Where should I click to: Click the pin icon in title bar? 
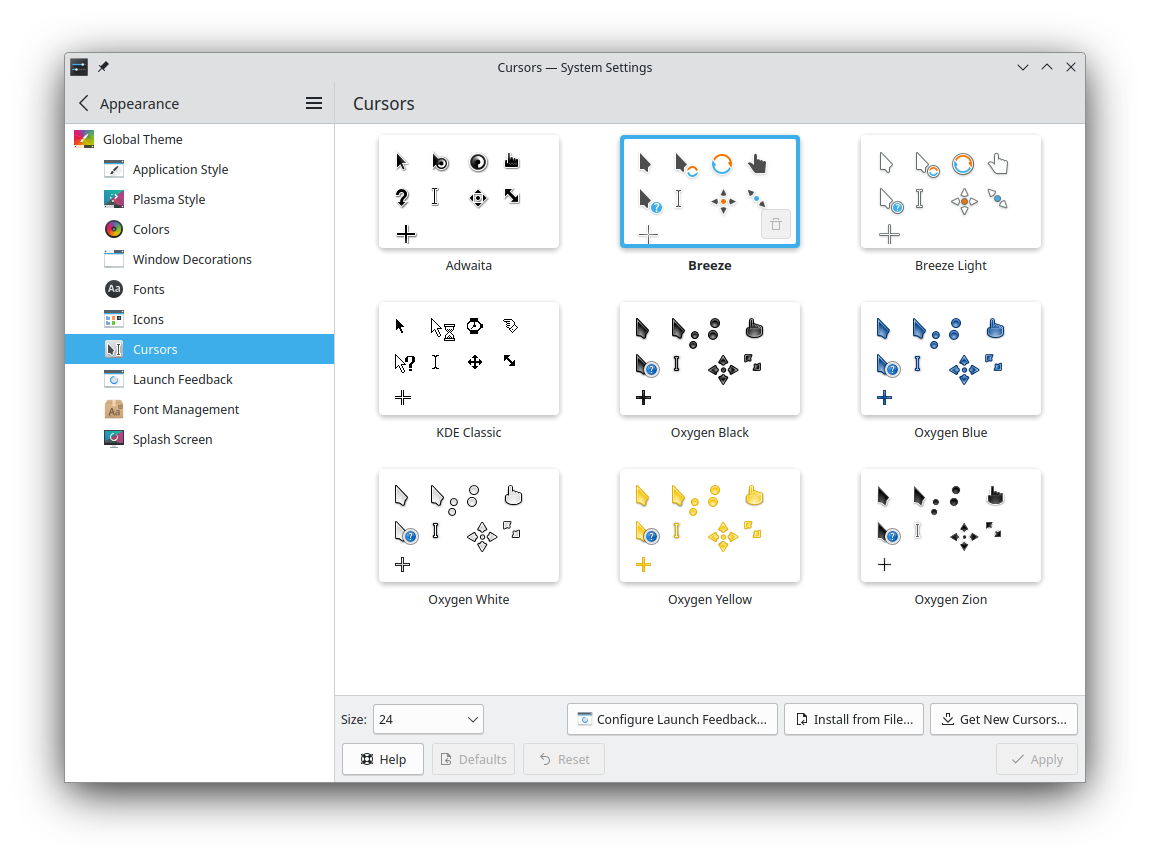(x=103, y=67)
